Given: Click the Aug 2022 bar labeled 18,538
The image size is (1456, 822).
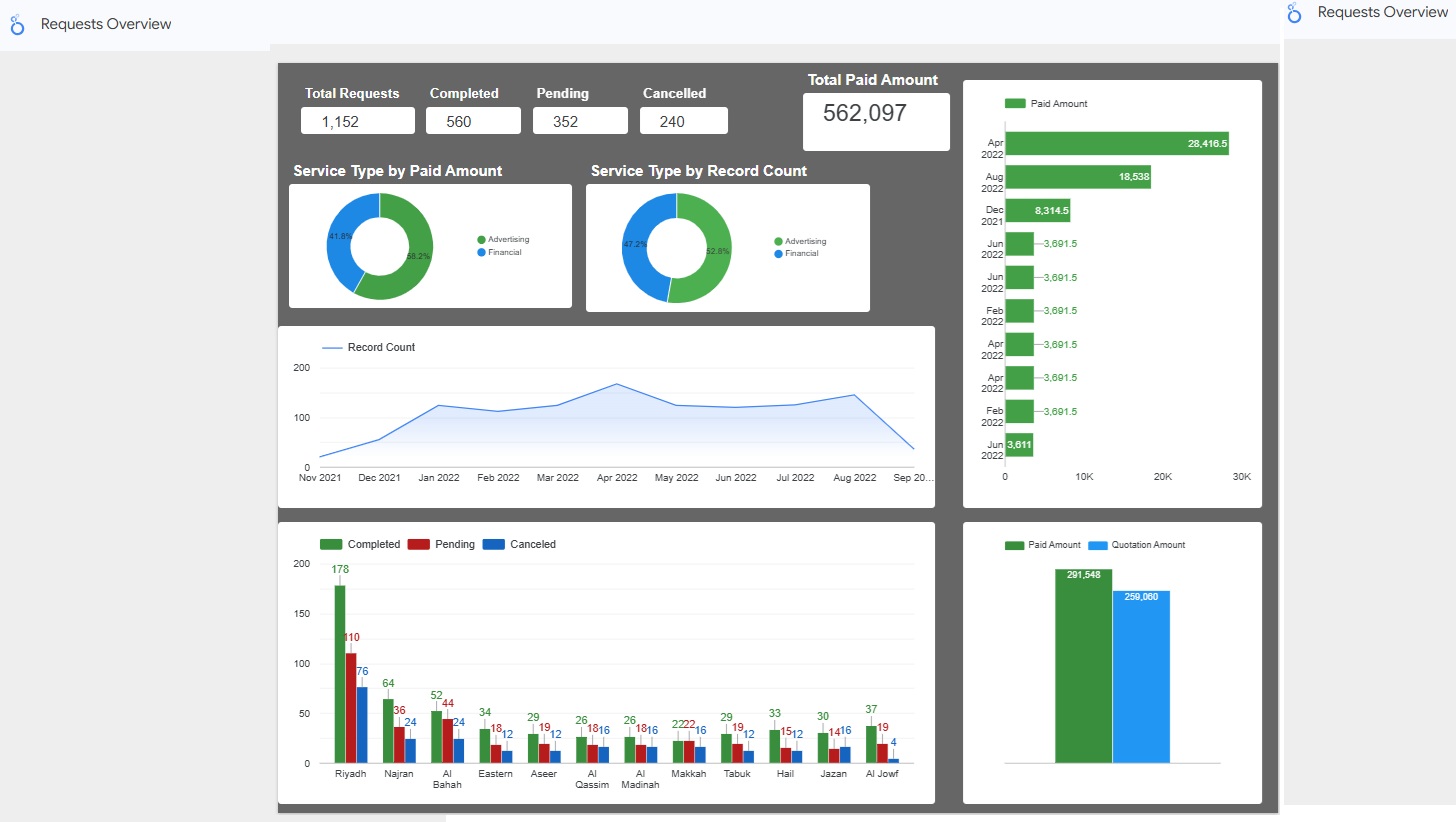Looking at the screenshot, I should [1077, 177].
